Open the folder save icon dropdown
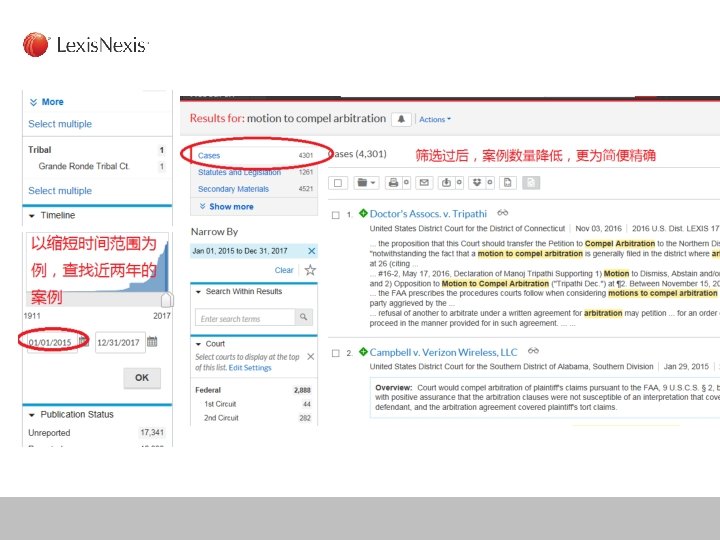 tap(366, 183)
